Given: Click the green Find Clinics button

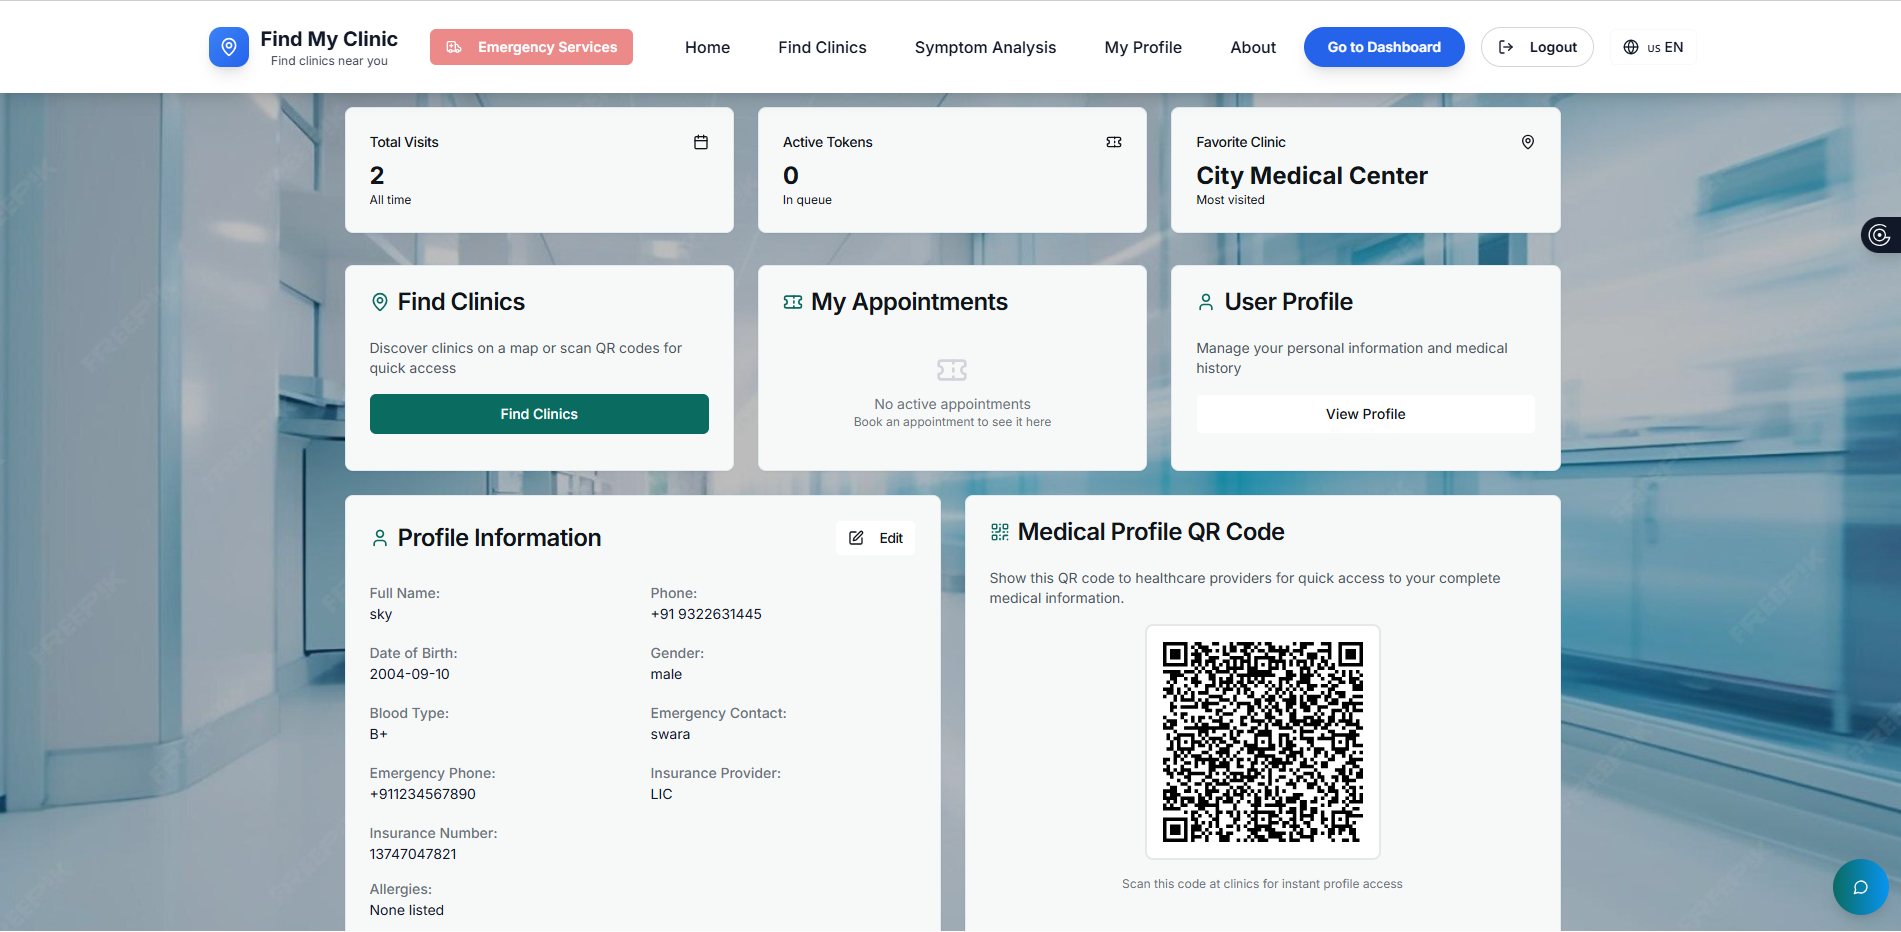Looking at the screenshot, I should click(x=539, y=414).
